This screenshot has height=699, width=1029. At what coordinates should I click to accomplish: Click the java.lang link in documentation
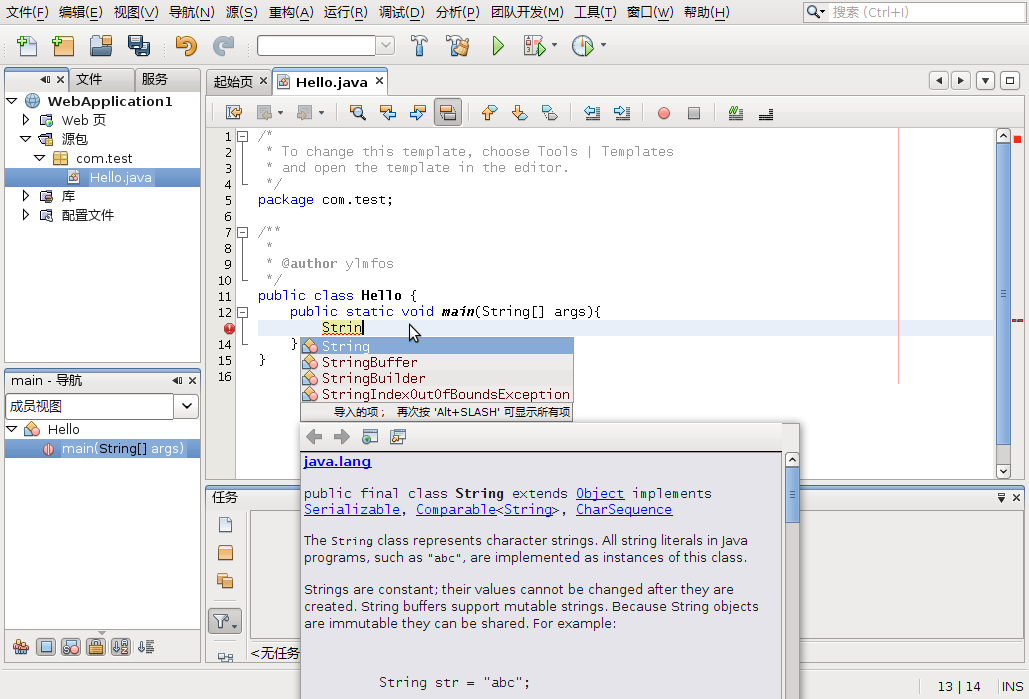coord(337,462)
